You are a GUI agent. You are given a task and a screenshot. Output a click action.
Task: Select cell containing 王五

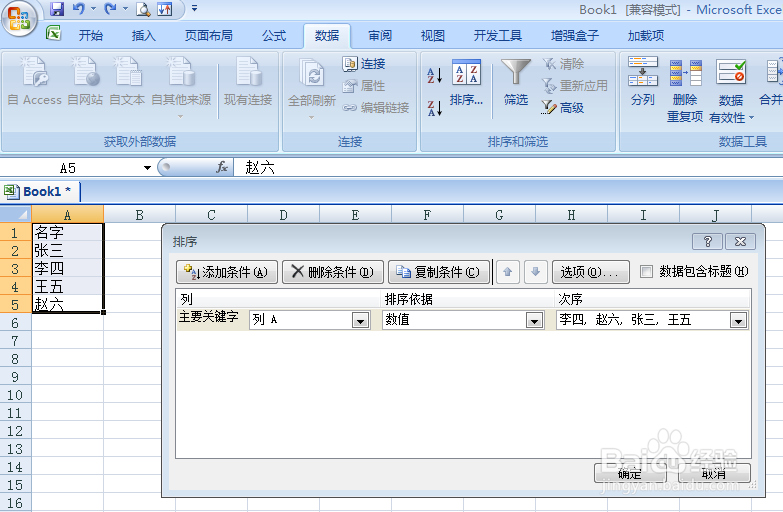click(x=67, y=286)
